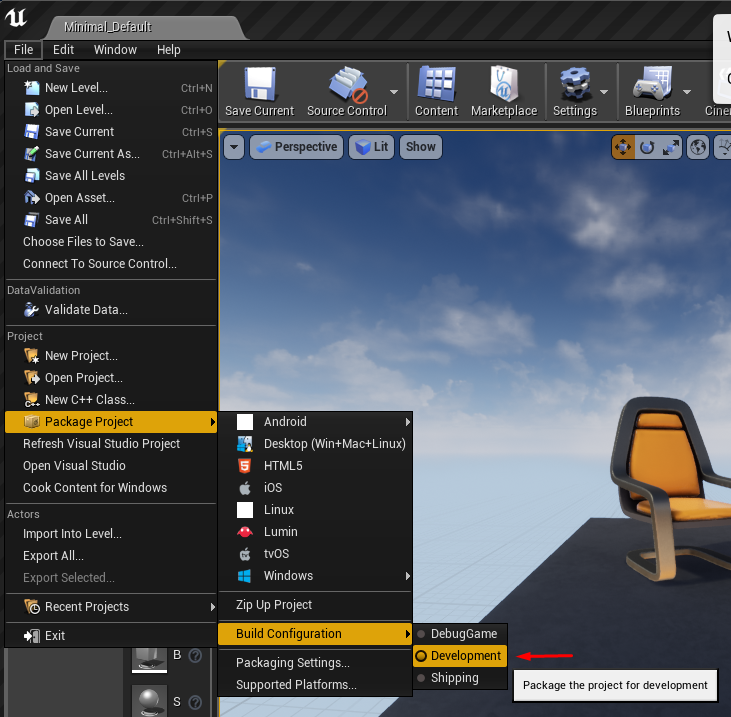The image size is (731, 717).
Task: Toggle the Perspective viewport mode button
Action: [297, 147]
